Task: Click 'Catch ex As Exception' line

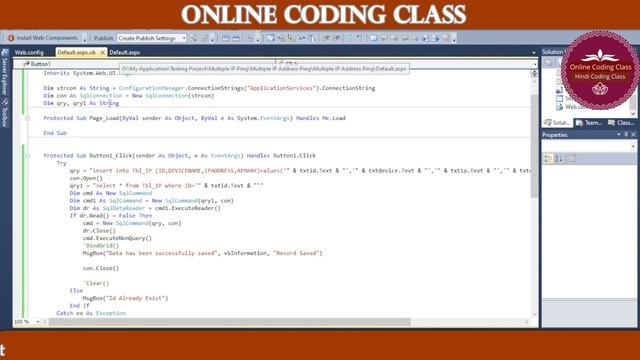Action: click(x=91, y=313)
